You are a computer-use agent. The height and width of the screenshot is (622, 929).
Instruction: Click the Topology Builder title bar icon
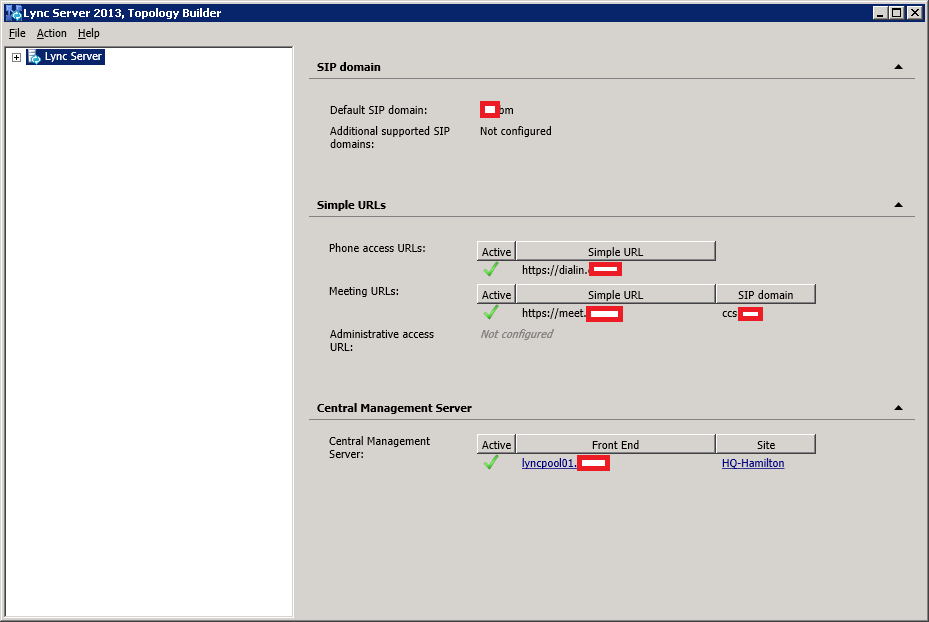click(12, 12)
